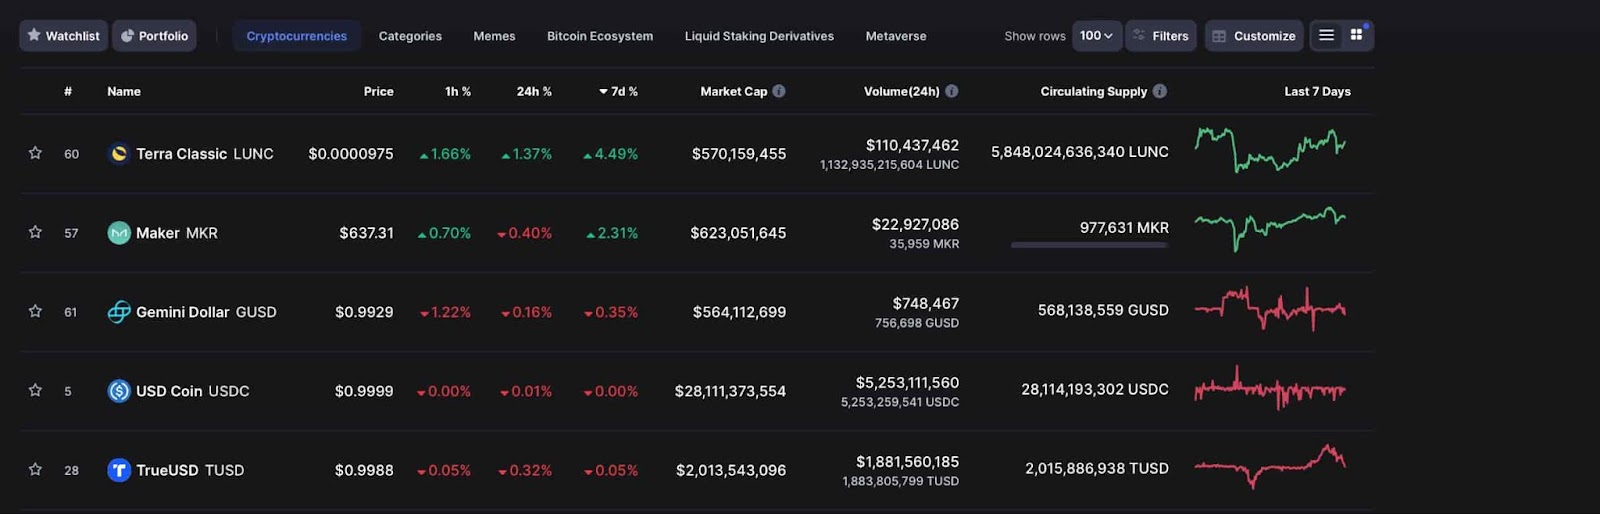Image resolution: width=1600 pixels, height=514 pixels.
Task: Click Maker market cap $623,051,645
Action: (x=738, y=232)
